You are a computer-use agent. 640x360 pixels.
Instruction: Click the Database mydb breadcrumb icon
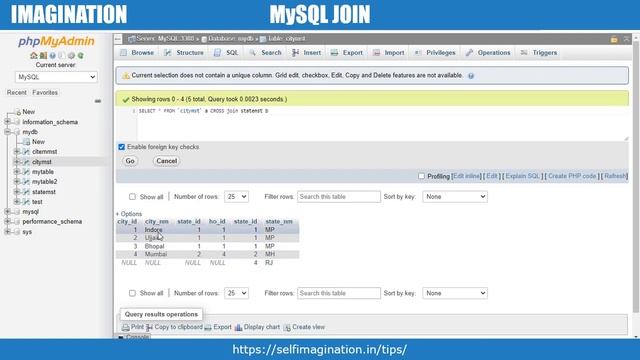tap(204, 39)
